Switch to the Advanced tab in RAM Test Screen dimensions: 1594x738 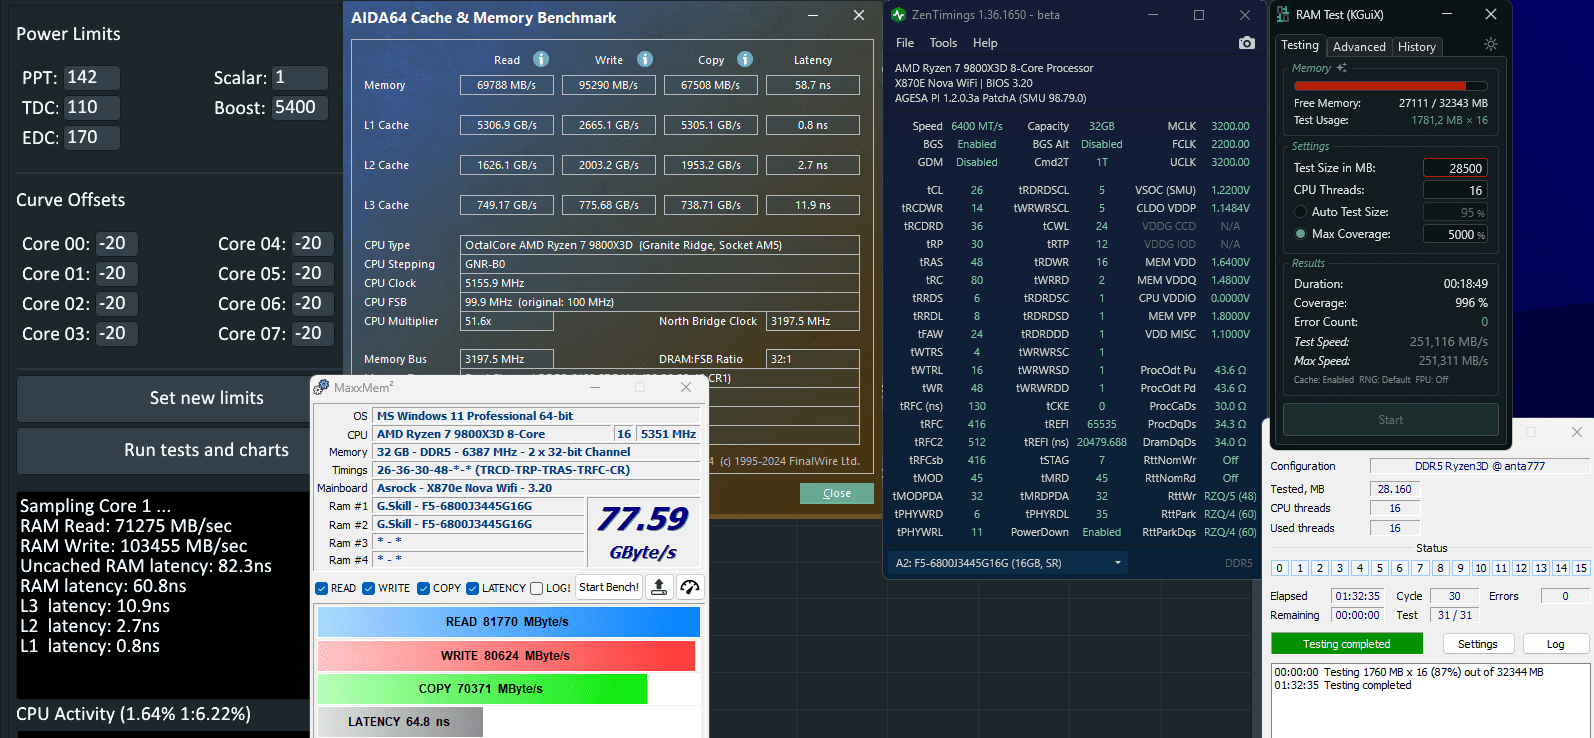[1359, 47]
